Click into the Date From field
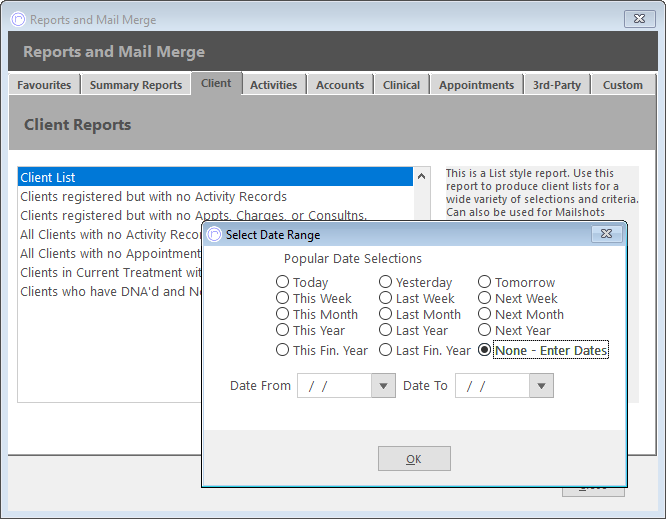Viewport: 666px width, 519px height. [334, 386]
